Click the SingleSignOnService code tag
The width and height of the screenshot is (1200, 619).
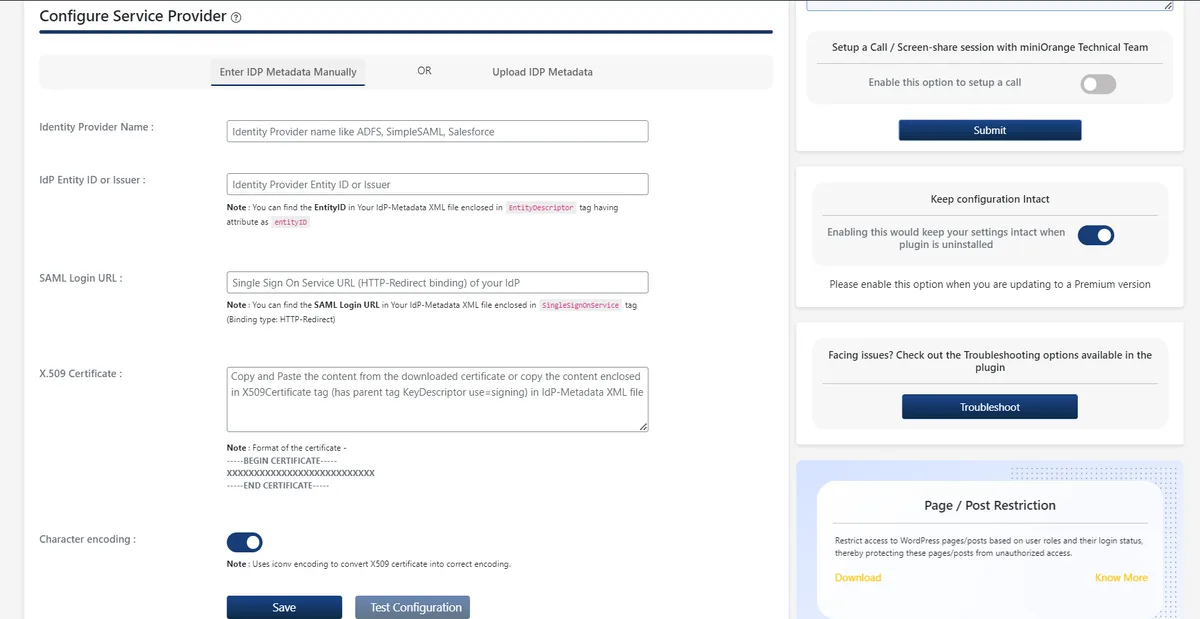[x=580, y=305]
